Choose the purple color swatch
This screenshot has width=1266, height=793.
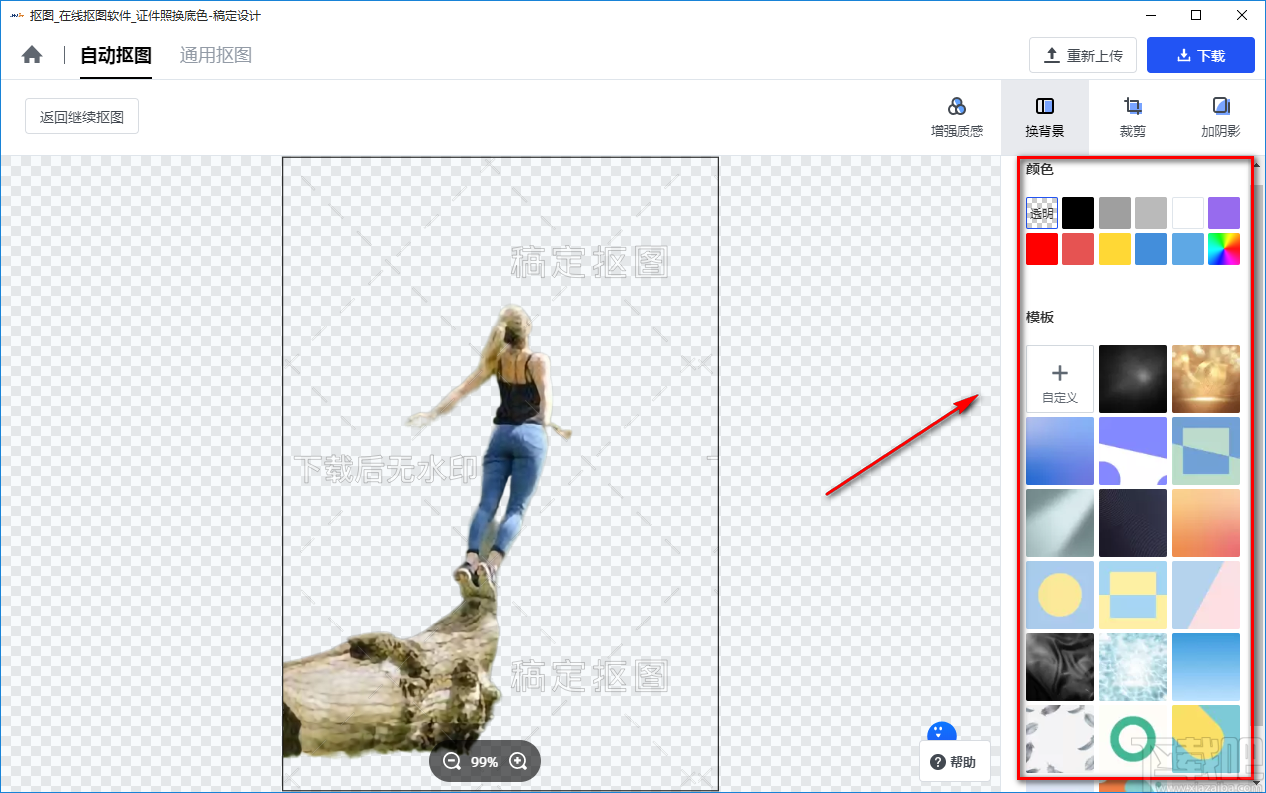(x=1224, y=213)
